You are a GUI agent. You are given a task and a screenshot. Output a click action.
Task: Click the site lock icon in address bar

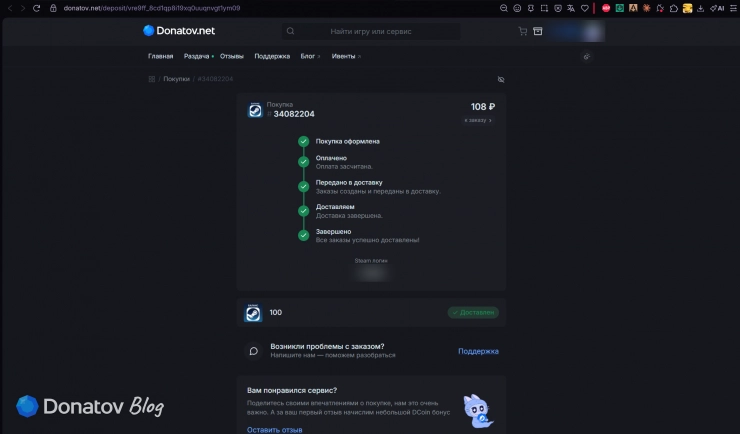(53, 8)
